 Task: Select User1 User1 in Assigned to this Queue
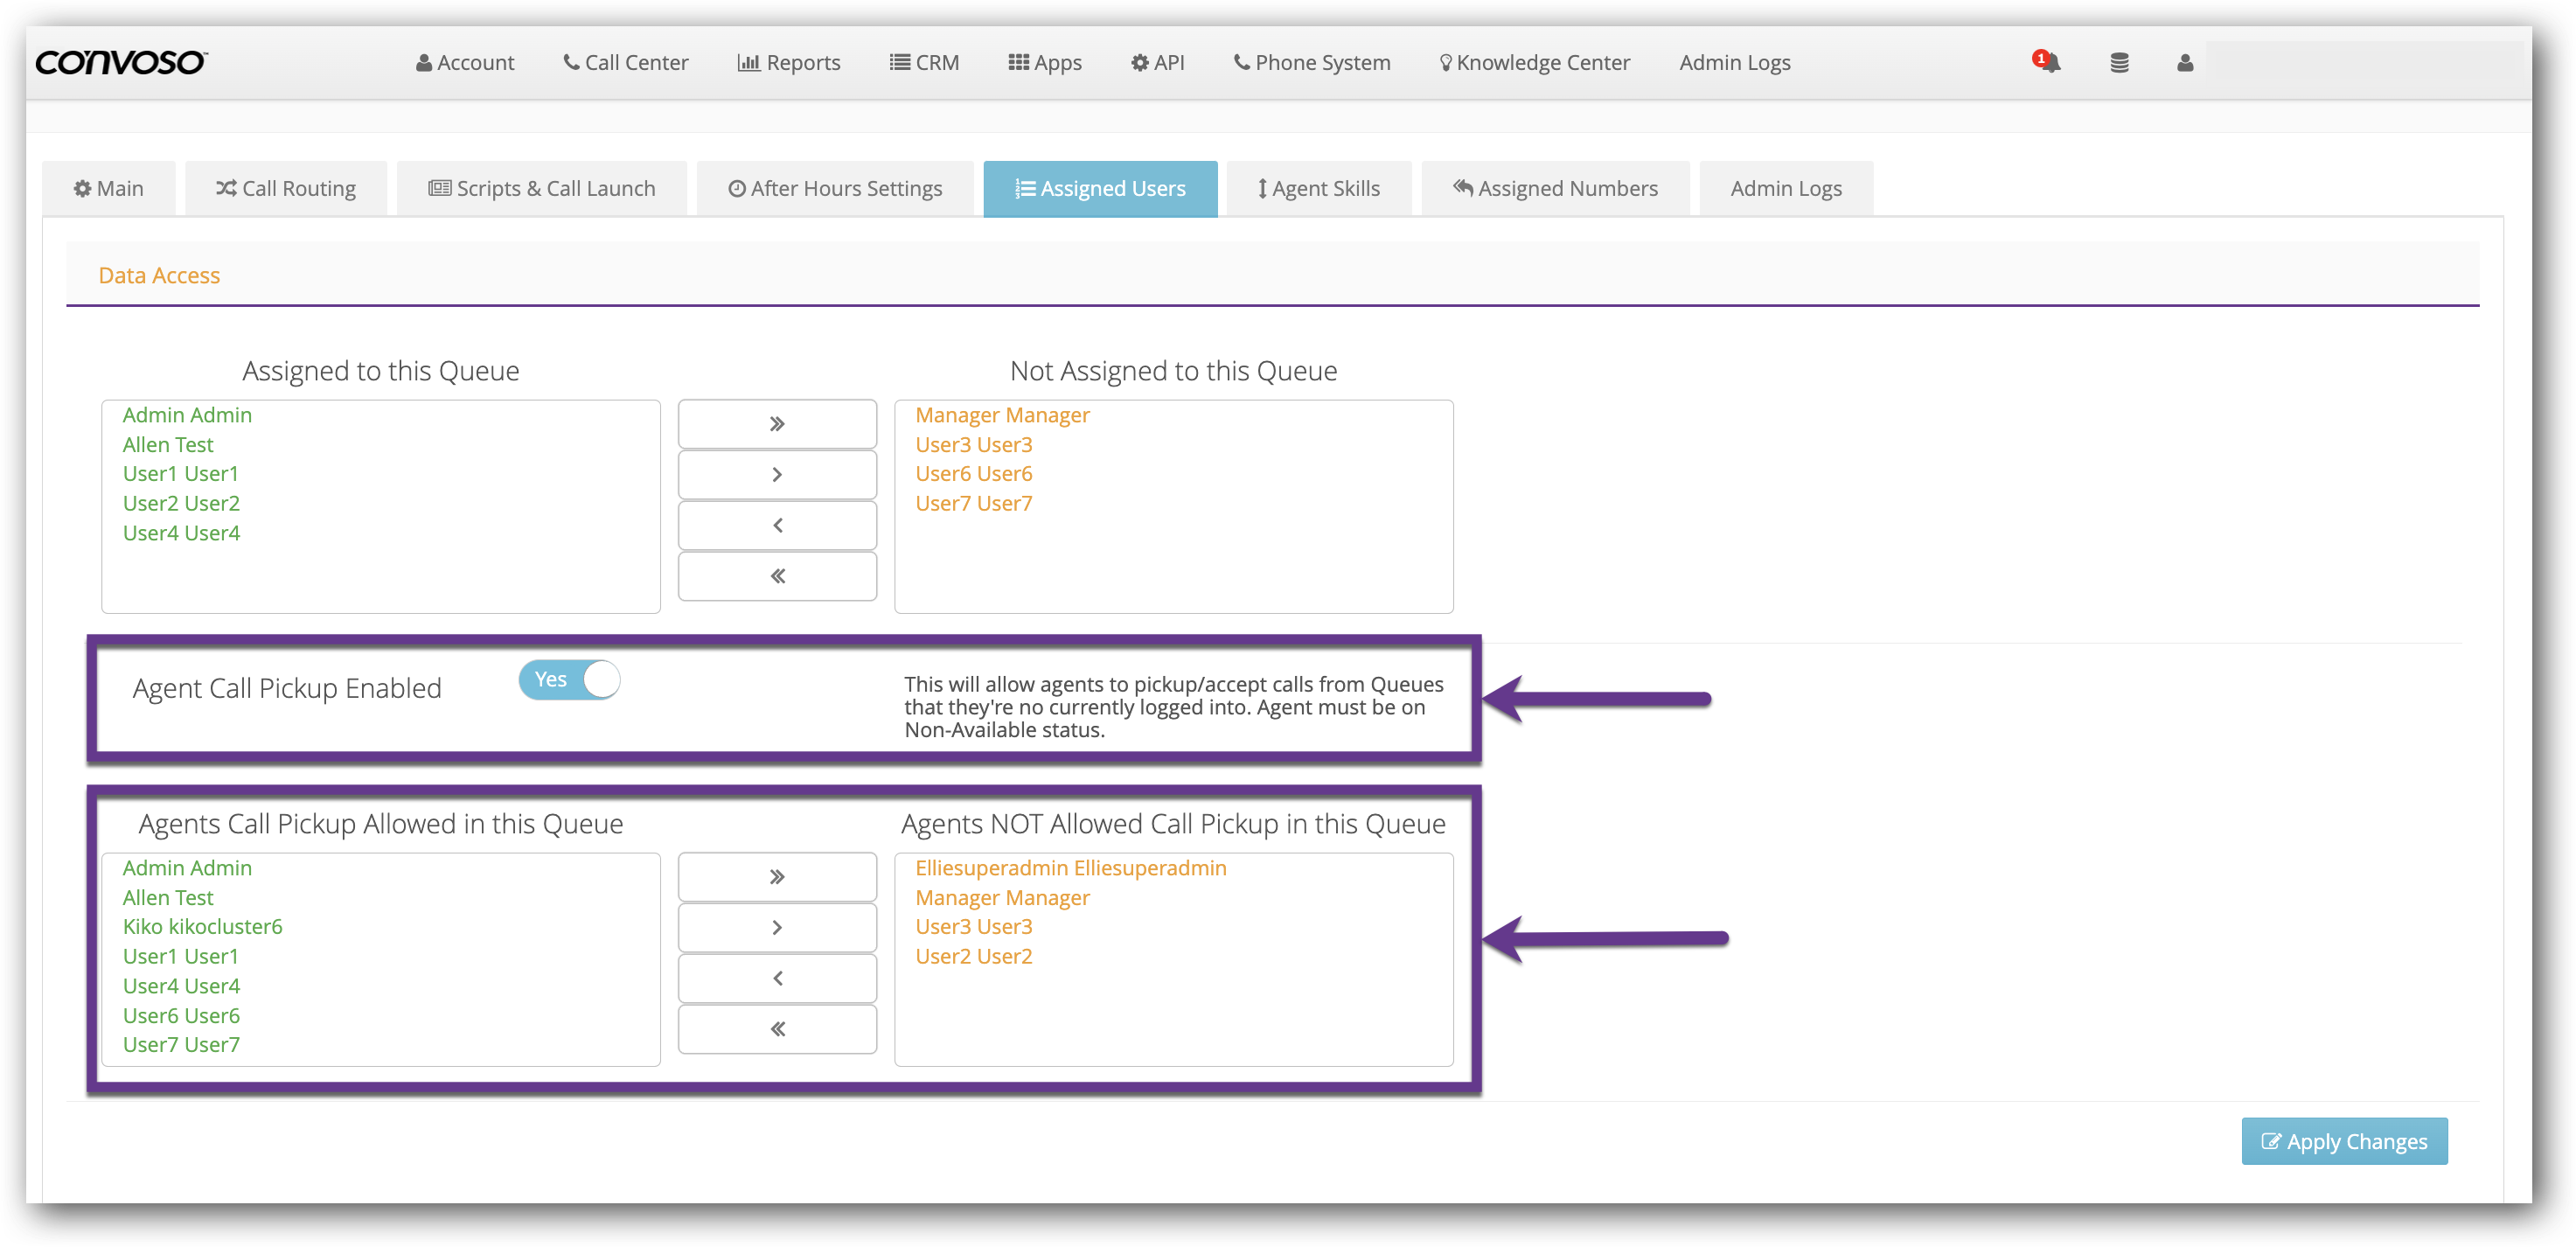[181, 474]
